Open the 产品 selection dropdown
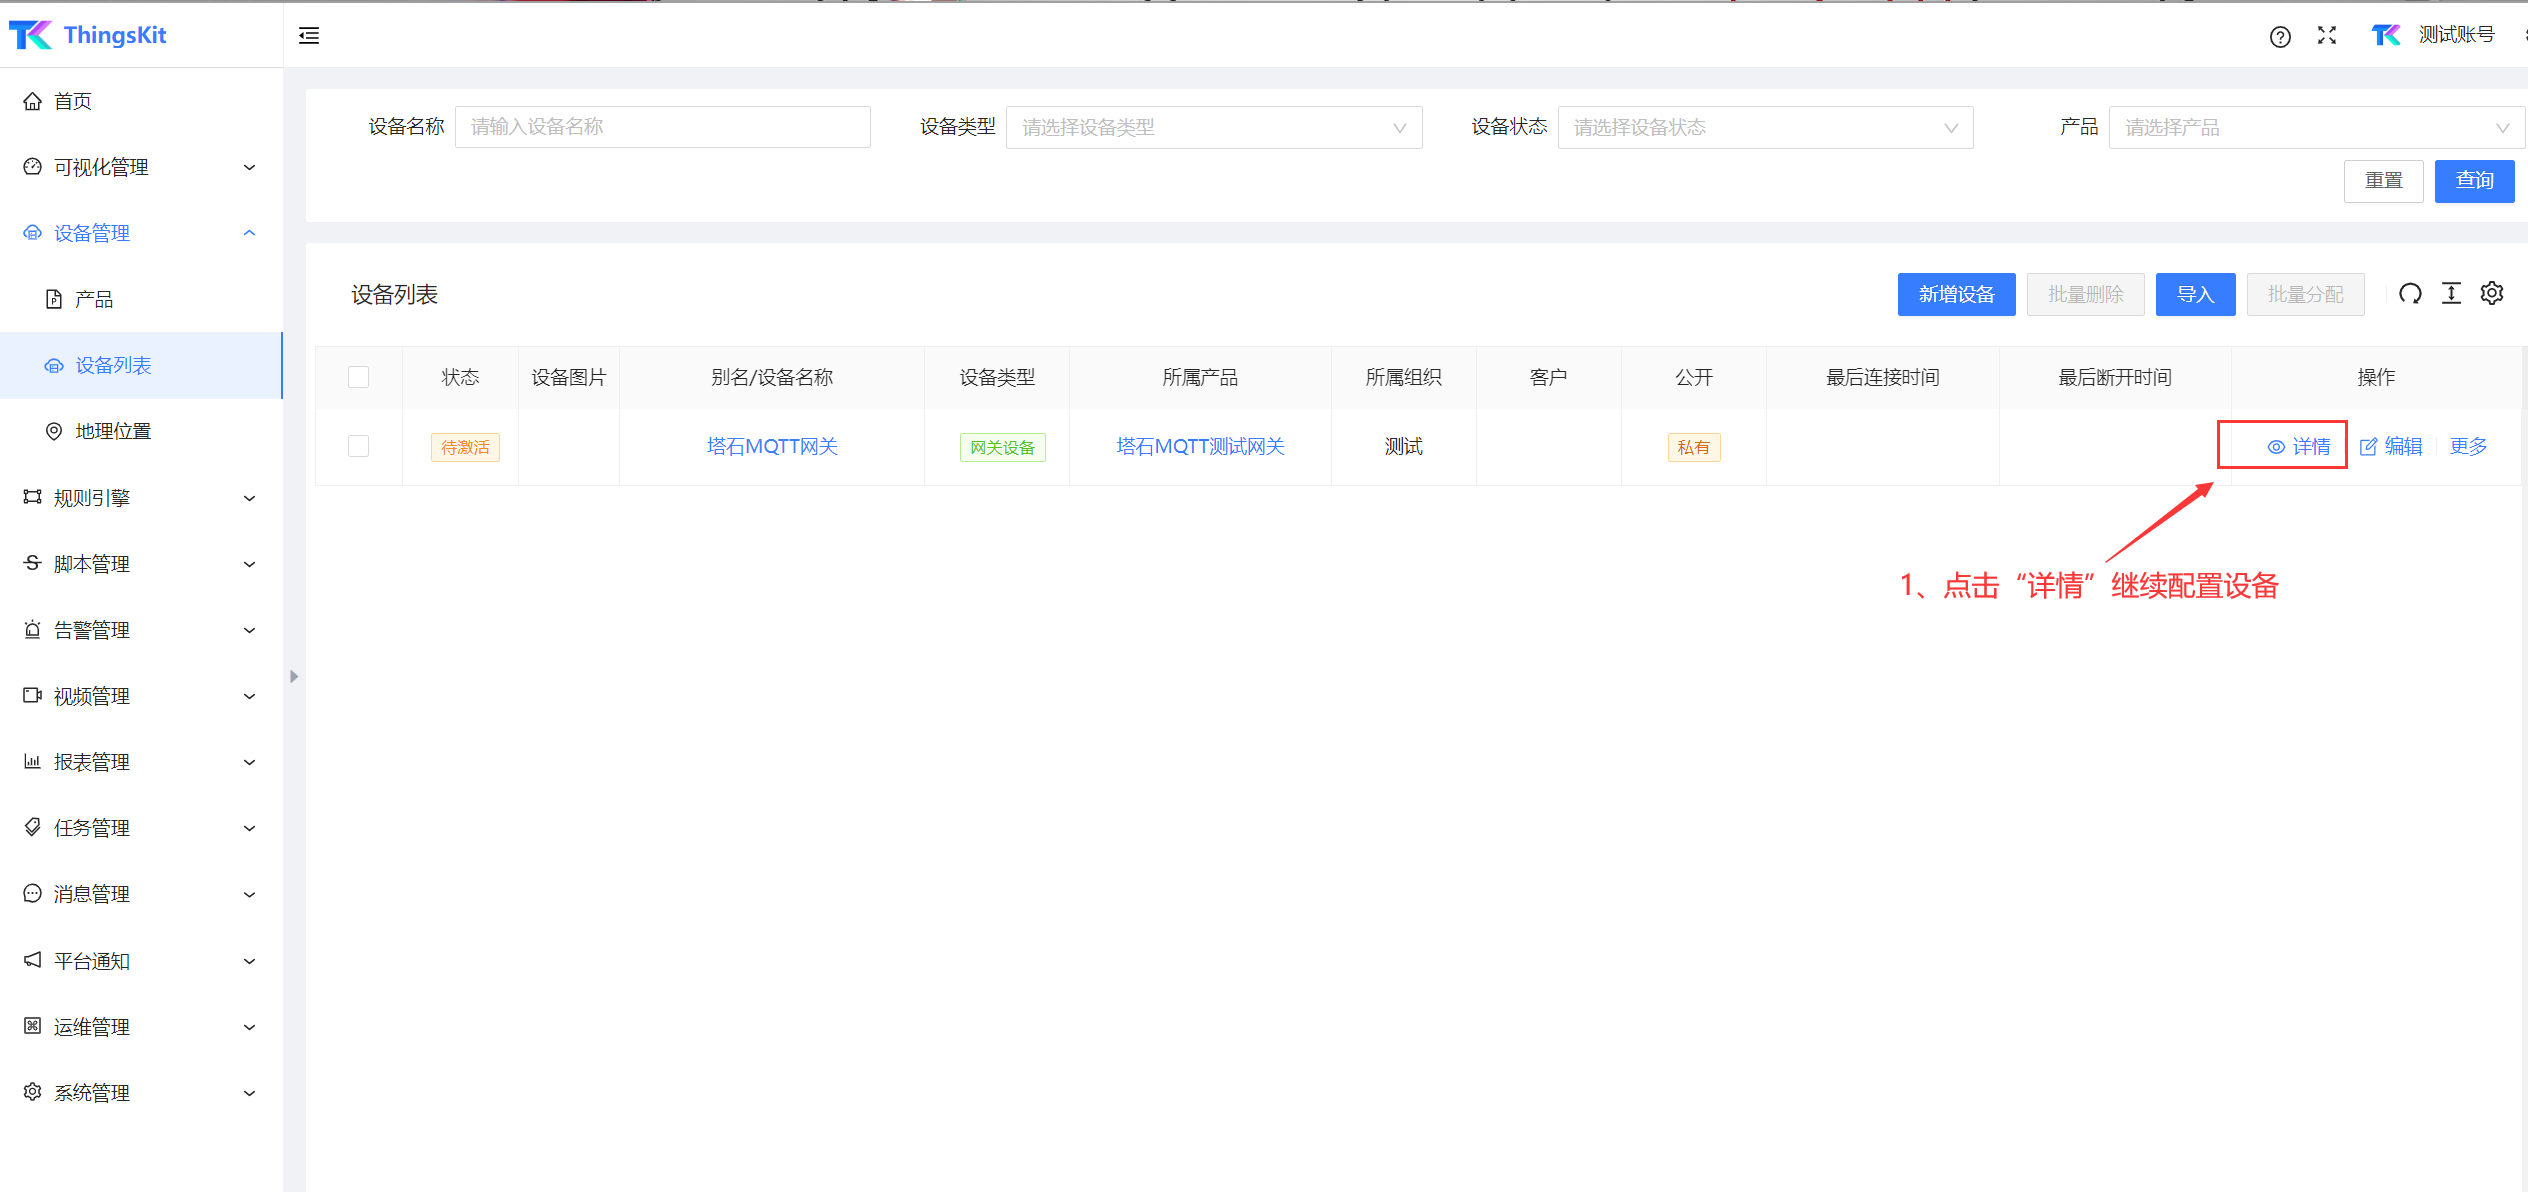The width and height of the screenshot is (2528, 1192). point(2315,128)
